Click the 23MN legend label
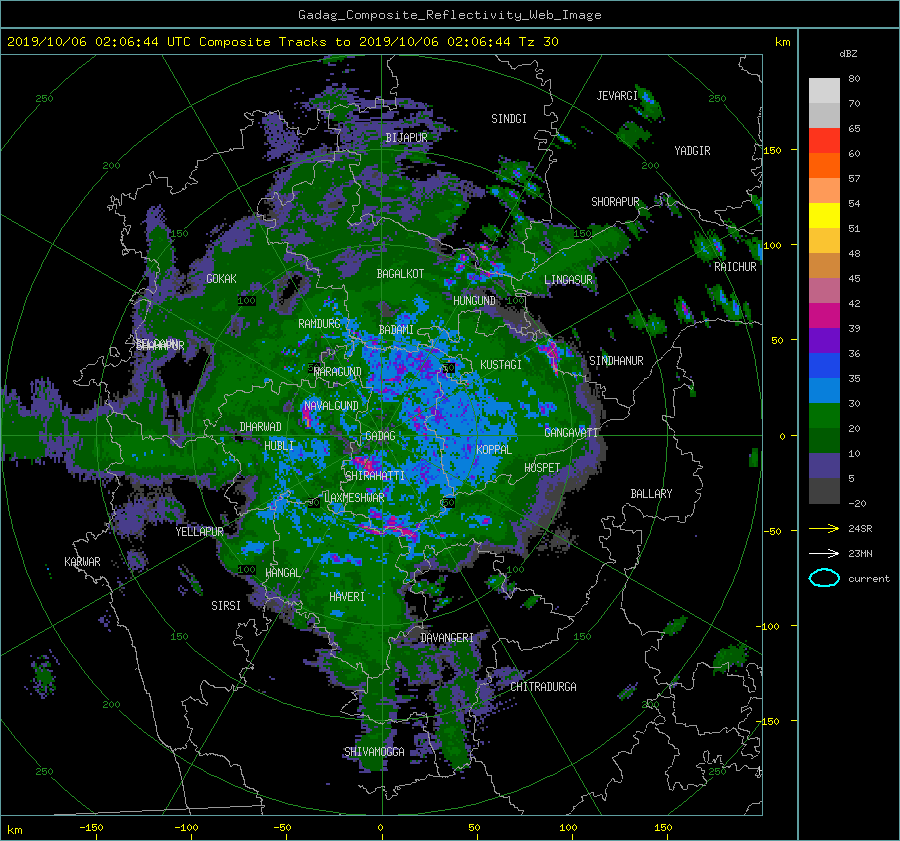Viewport: 900px width, 841px height. 860,554
